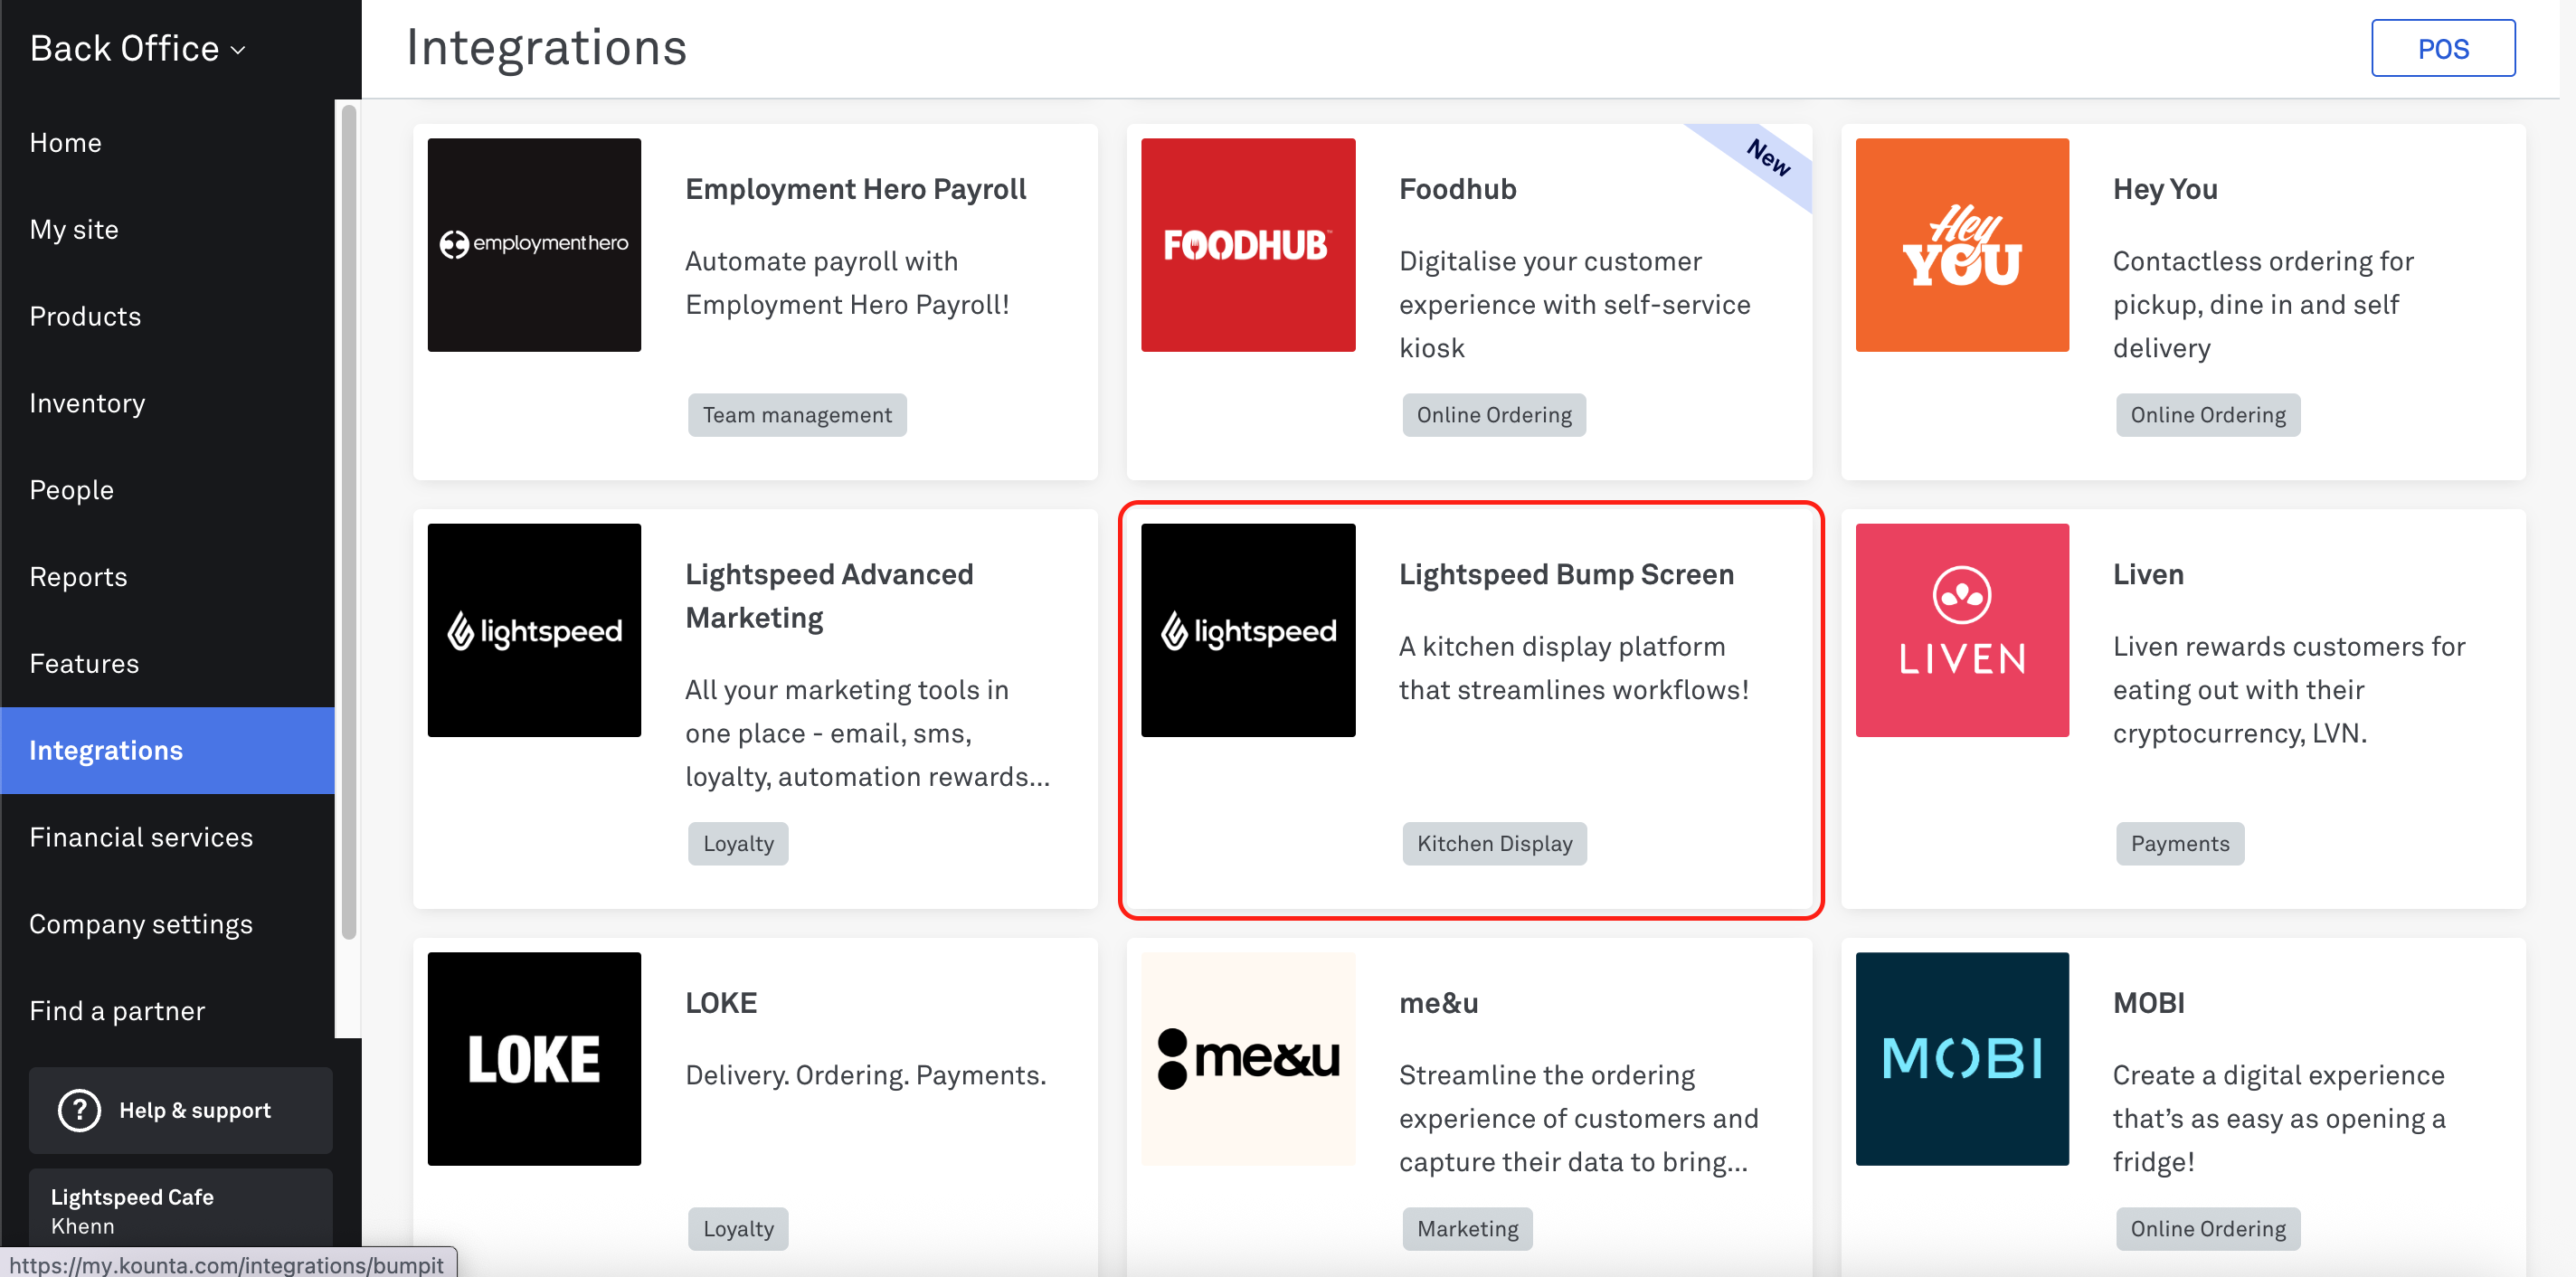Open Reports in sidebar
Screen dimensions: 2576x1277
pos(167,577)
